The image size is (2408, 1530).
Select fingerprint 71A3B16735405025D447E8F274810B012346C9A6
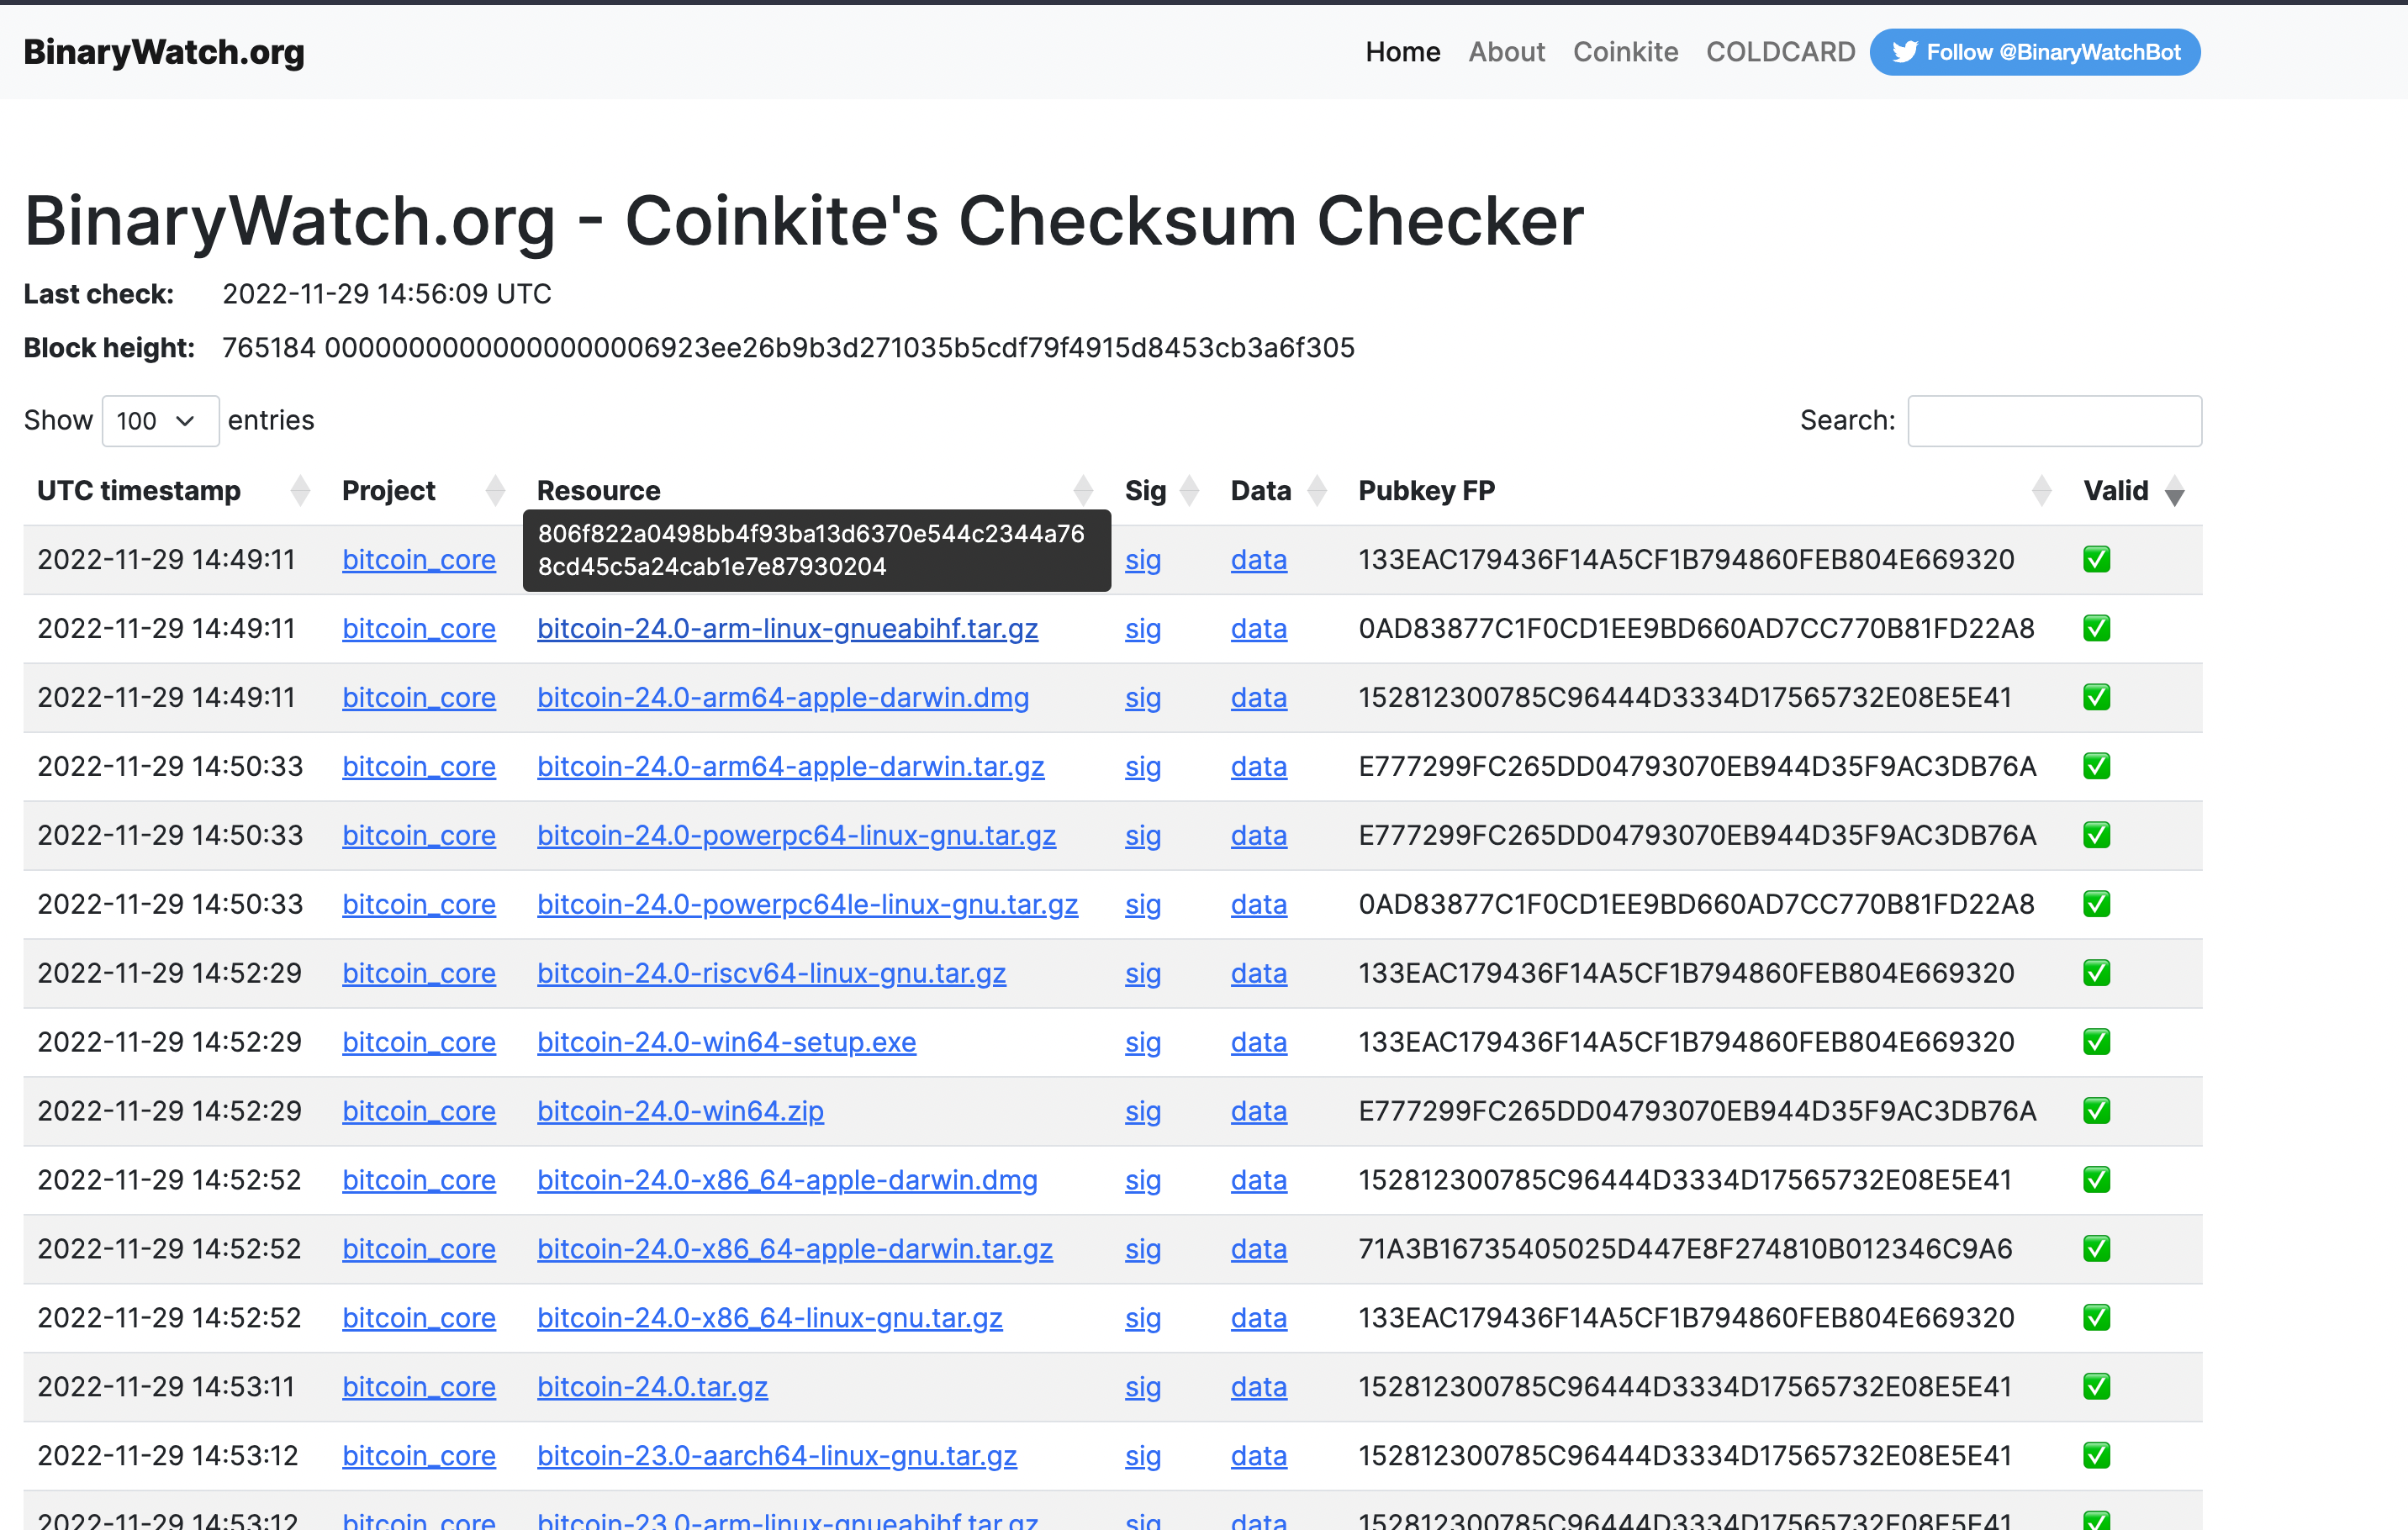click(1685, 1250)
